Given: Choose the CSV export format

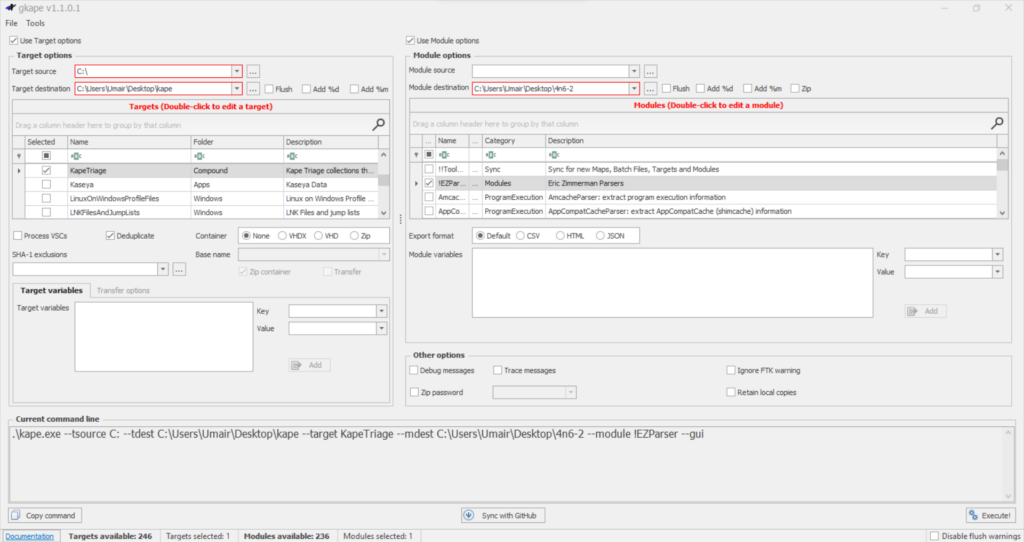Looking at the screenshot, I should [x=520, y=236].
